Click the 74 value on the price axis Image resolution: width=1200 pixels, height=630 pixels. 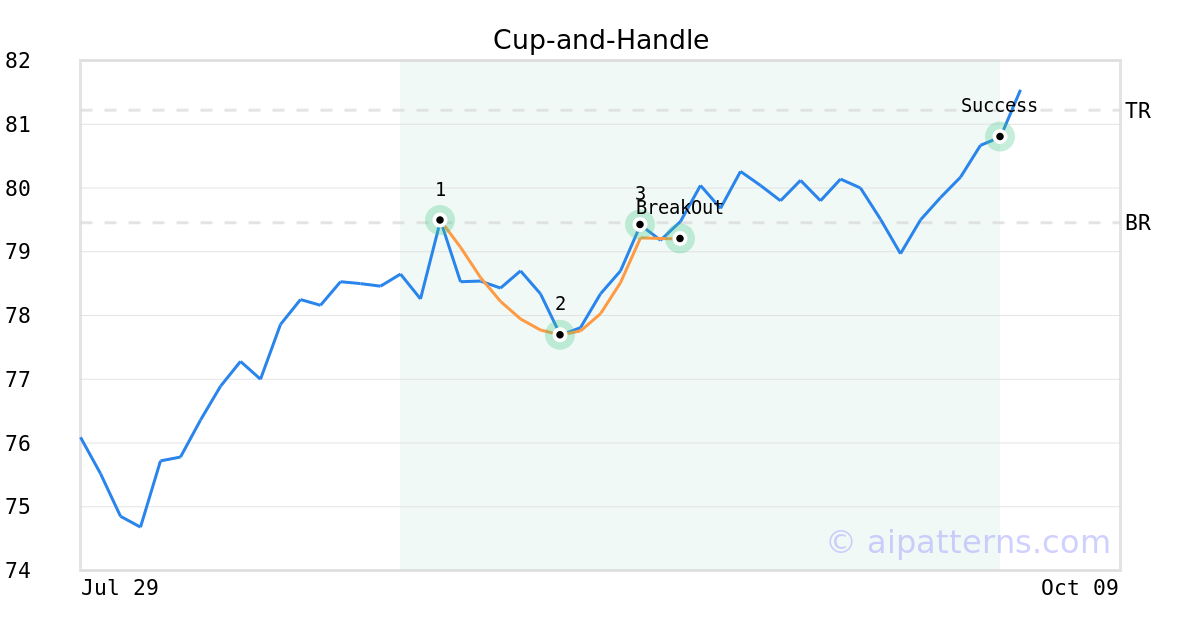(x=18, y=571)
